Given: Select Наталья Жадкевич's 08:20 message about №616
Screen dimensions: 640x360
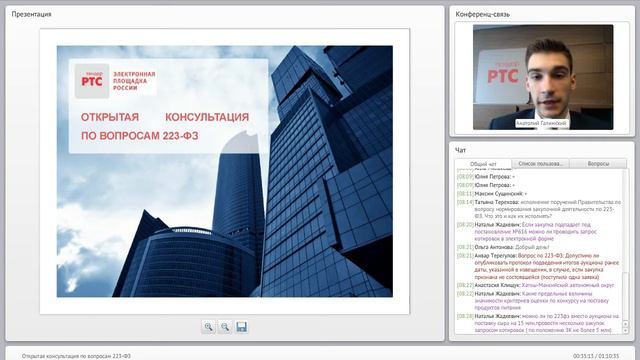Looking at the screenshot, I should click(x=527, y=231).
